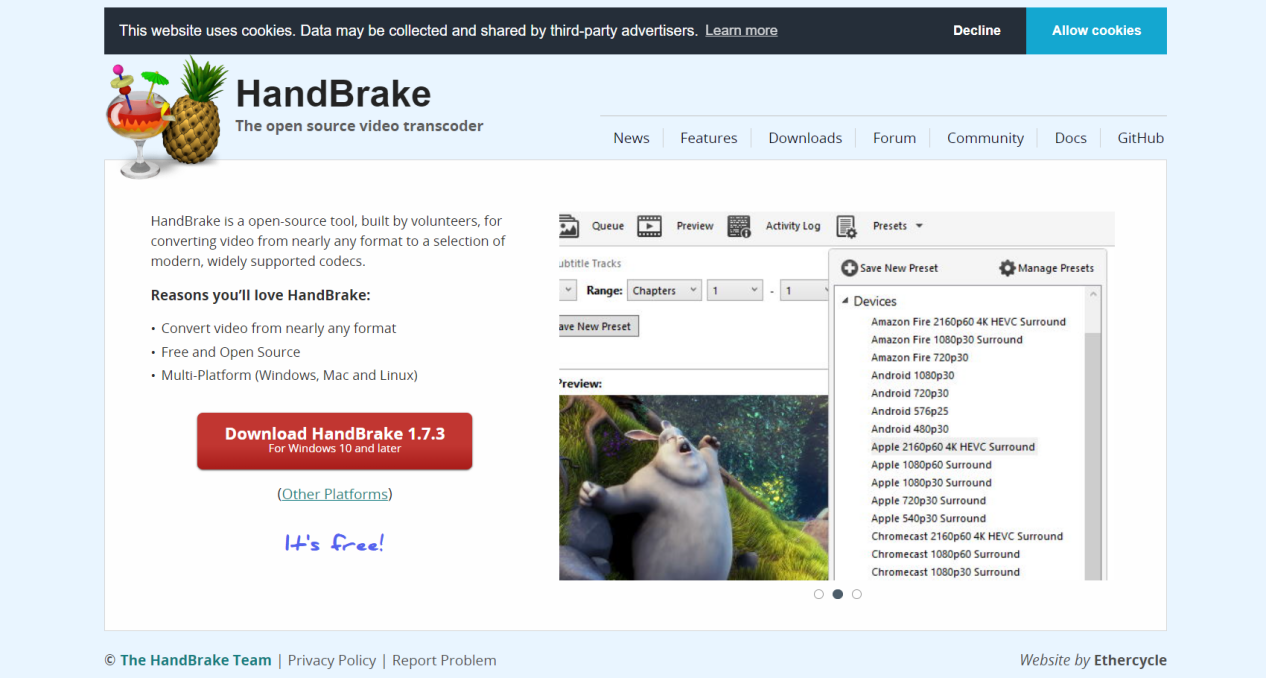The height and width of the screenshot is (678, 1266).
Task: Visit the Ethercycle website link
Action: pos(1130,660)
